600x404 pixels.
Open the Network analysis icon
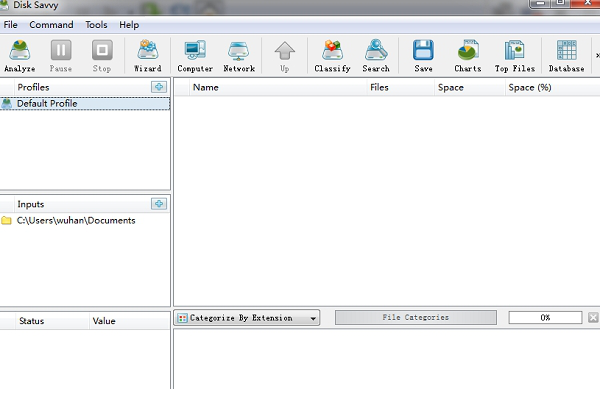tap(239, 56)
